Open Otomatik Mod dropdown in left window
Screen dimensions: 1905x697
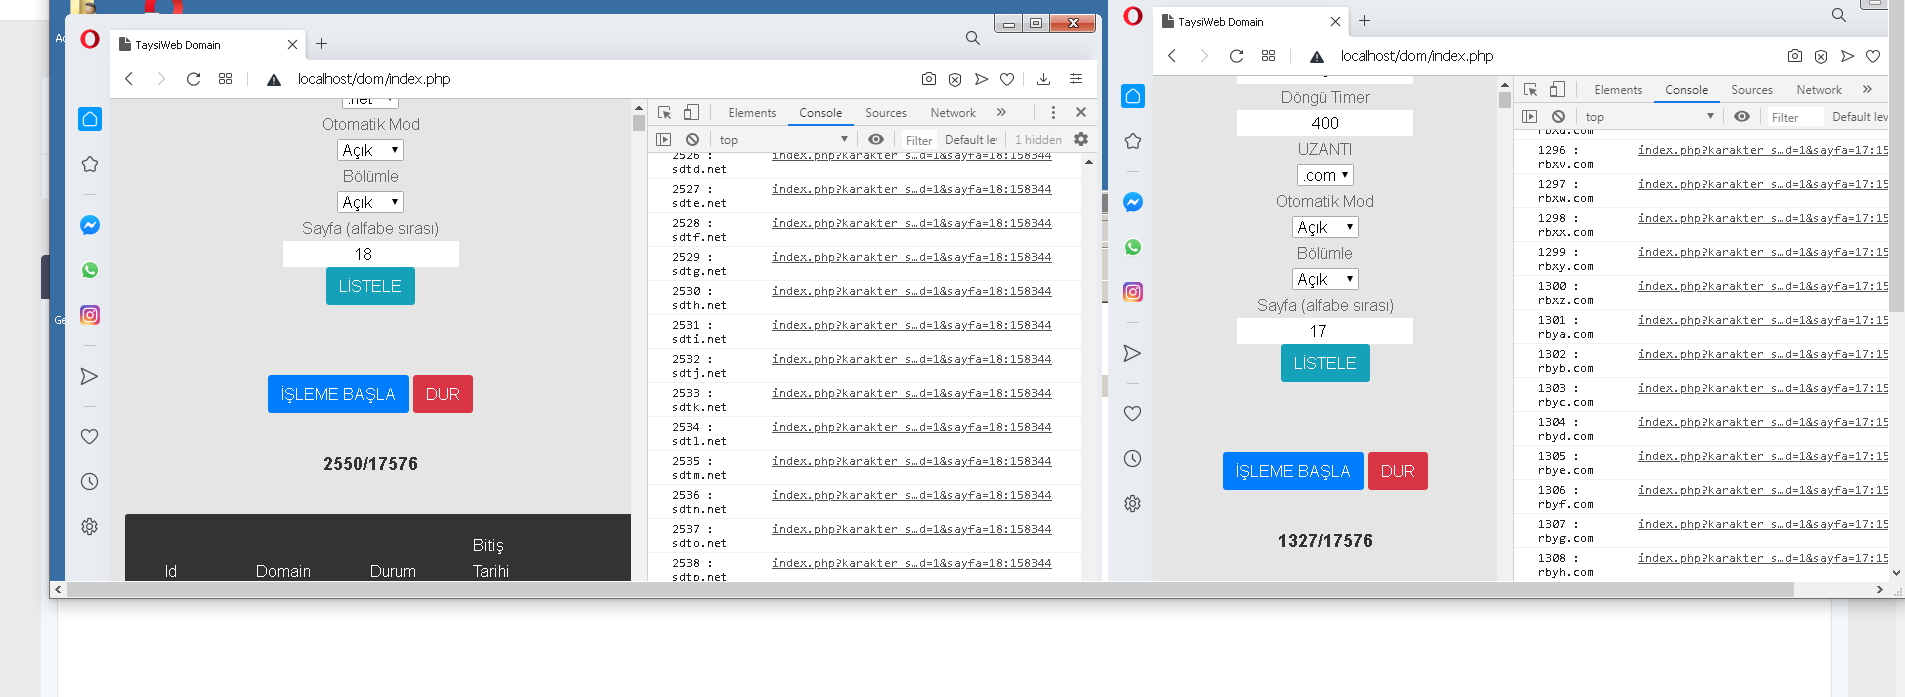370,150
